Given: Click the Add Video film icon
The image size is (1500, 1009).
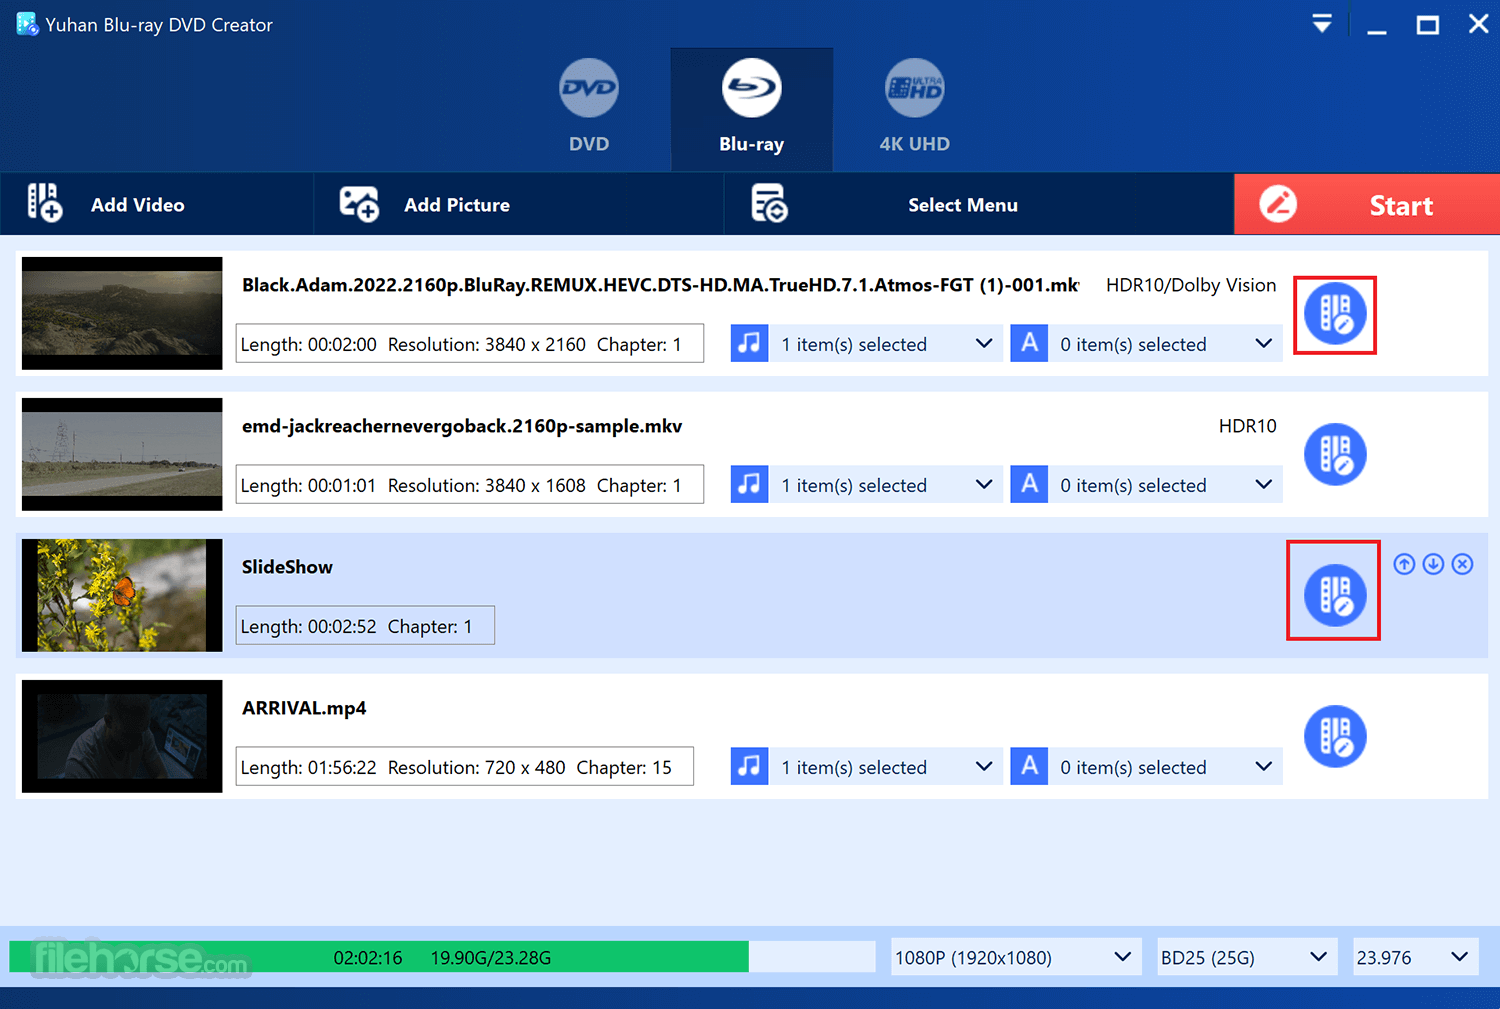Looking at the screenshot, I should (x=45, y=203).
